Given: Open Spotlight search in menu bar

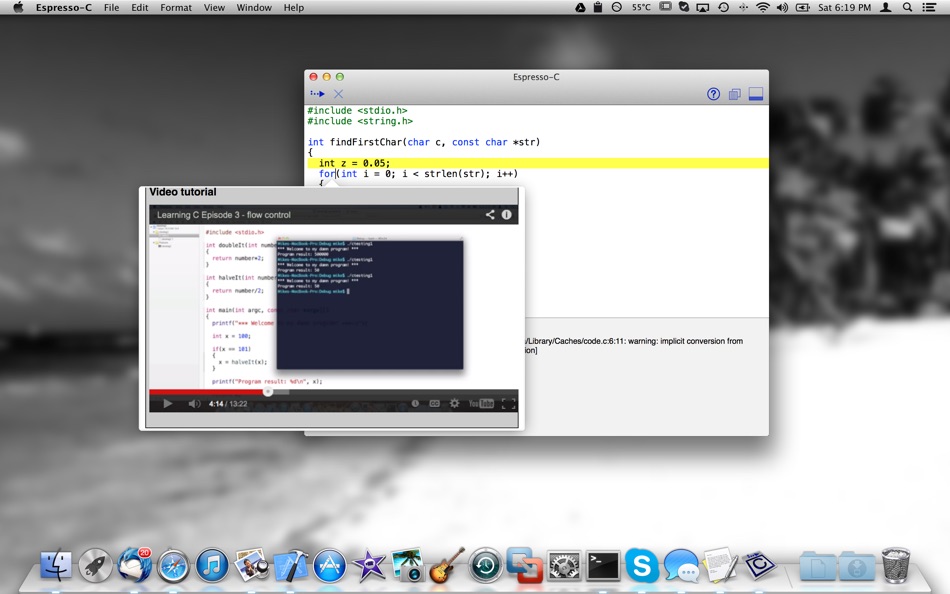Looking at the screenshot, I should click(x=907, y=7).
